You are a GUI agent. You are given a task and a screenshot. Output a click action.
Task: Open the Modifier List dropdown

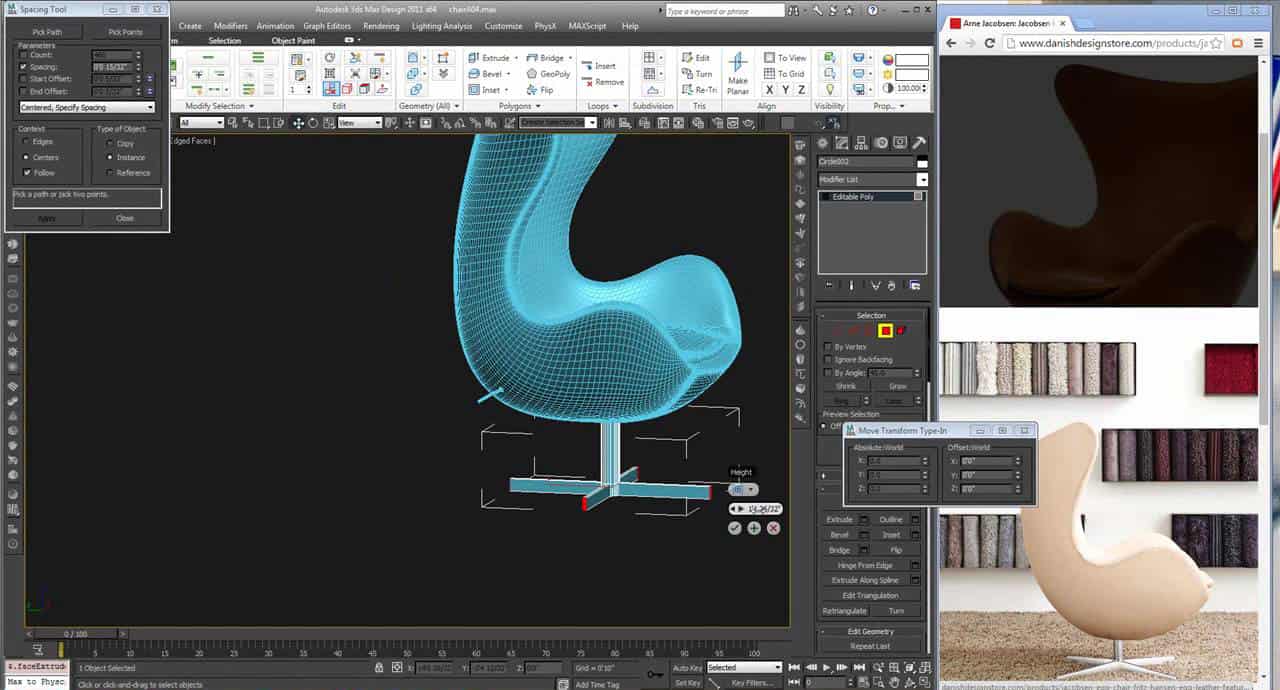point(873,179)
